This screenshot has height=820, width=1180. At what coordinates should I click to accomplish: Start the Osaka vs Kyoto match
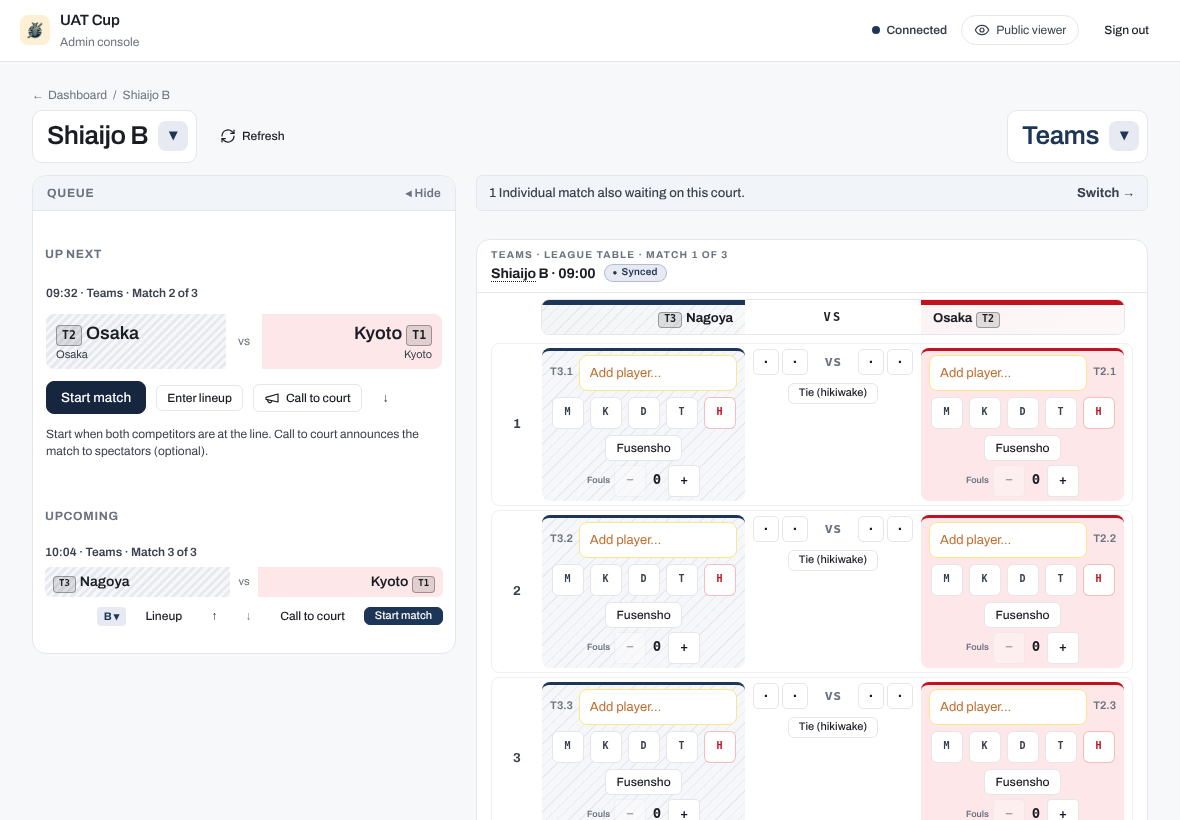(96, 397)
